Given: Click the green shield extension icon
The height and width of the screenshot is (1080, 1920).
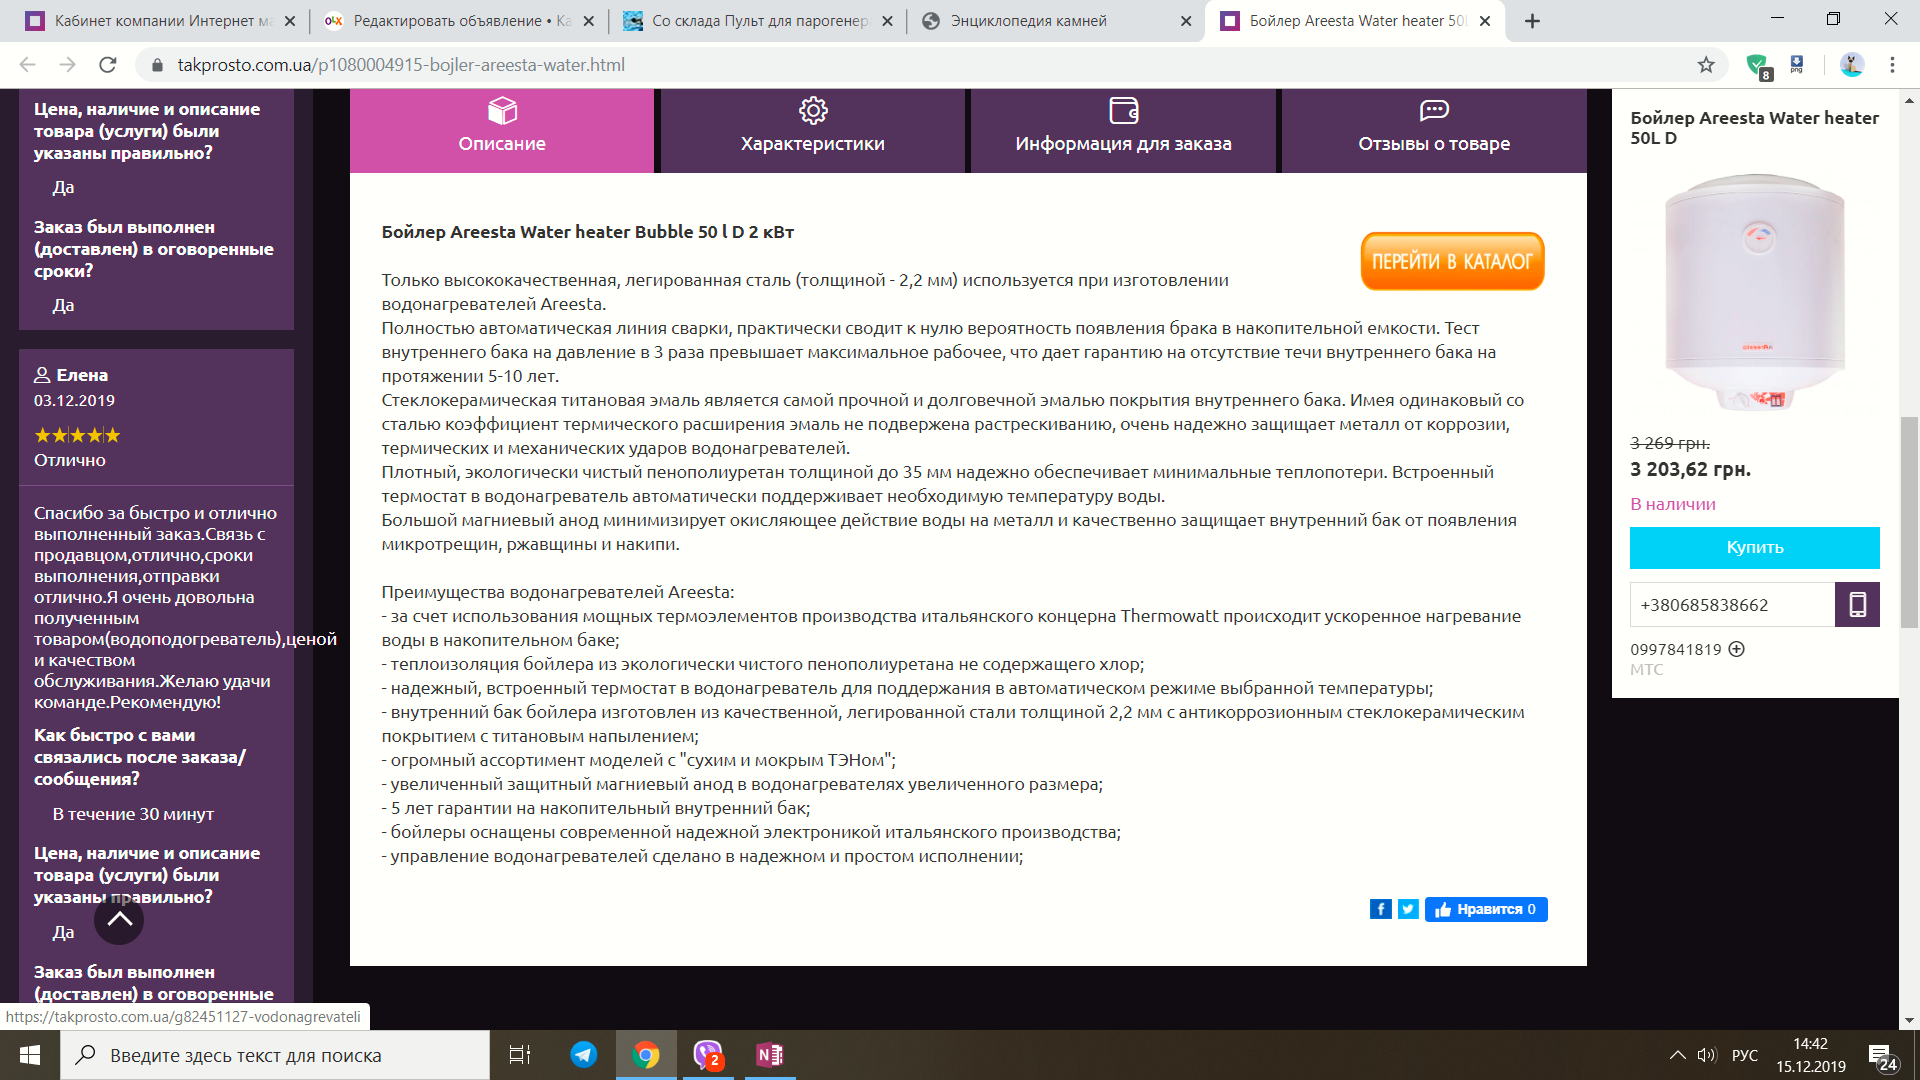Looking at the screenshot, I should 1757,66.
